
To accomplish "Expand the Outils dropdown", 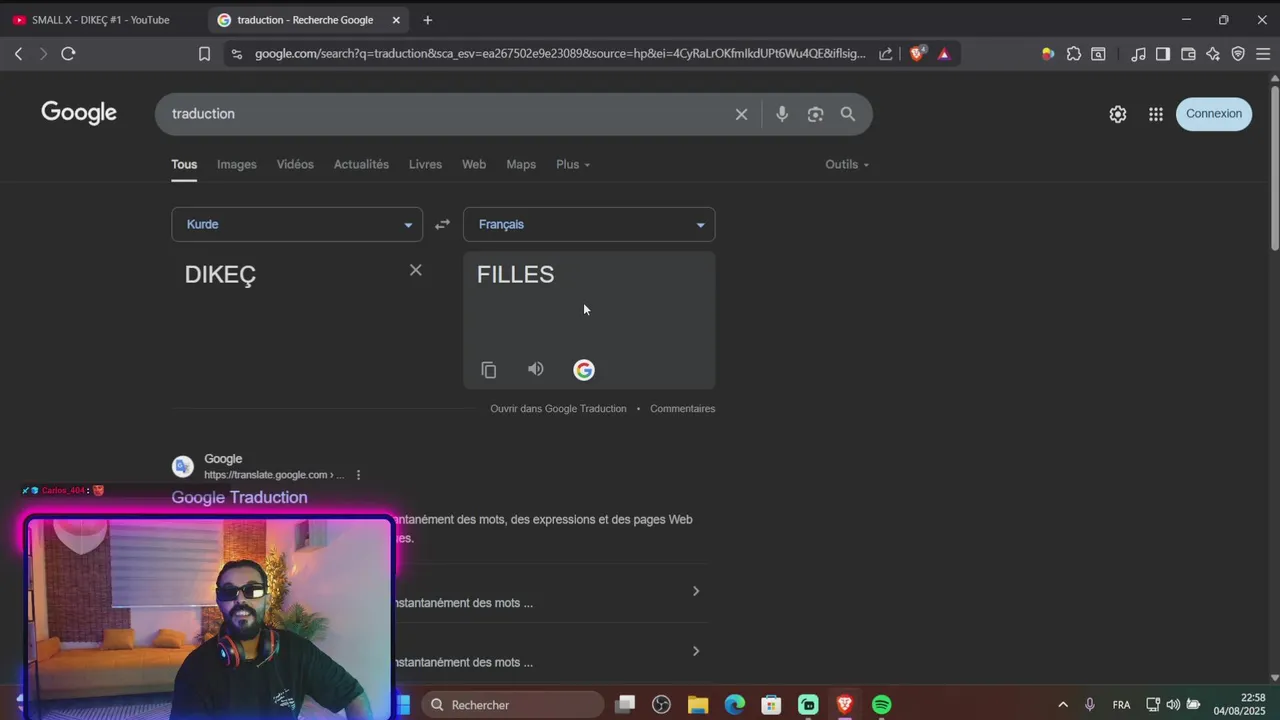I will click(x=847, y=164).
